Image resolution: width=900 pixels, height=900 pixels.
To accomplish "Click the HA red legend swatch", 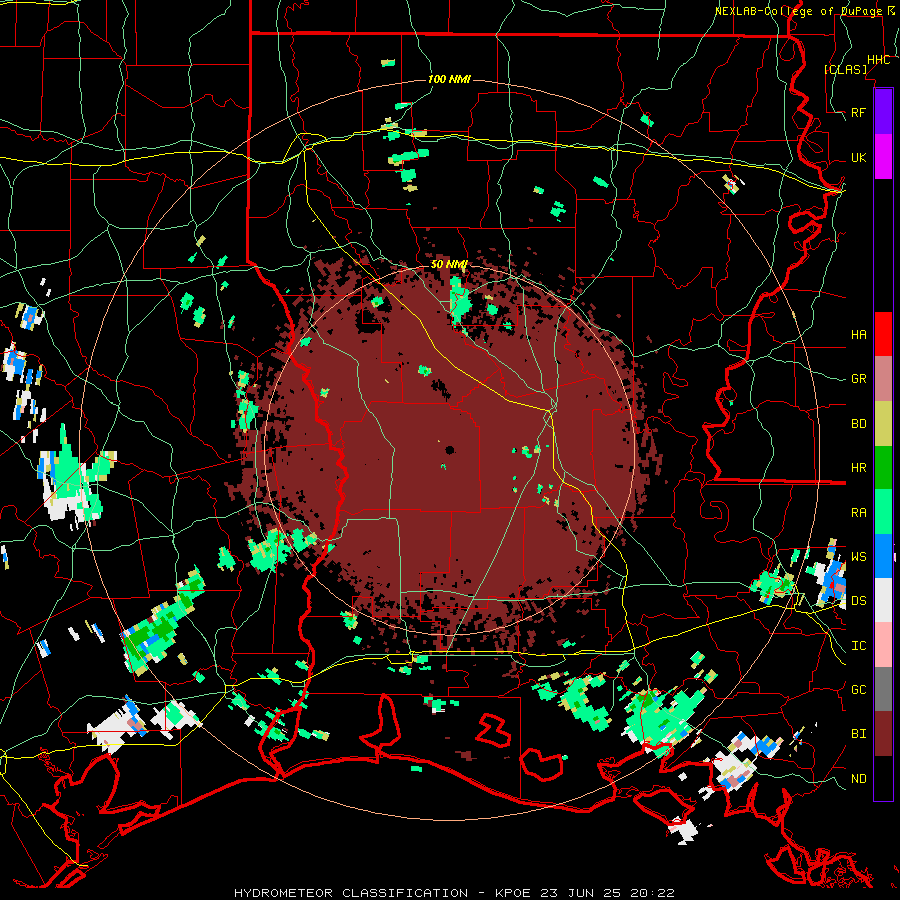I will click(883, 334).
